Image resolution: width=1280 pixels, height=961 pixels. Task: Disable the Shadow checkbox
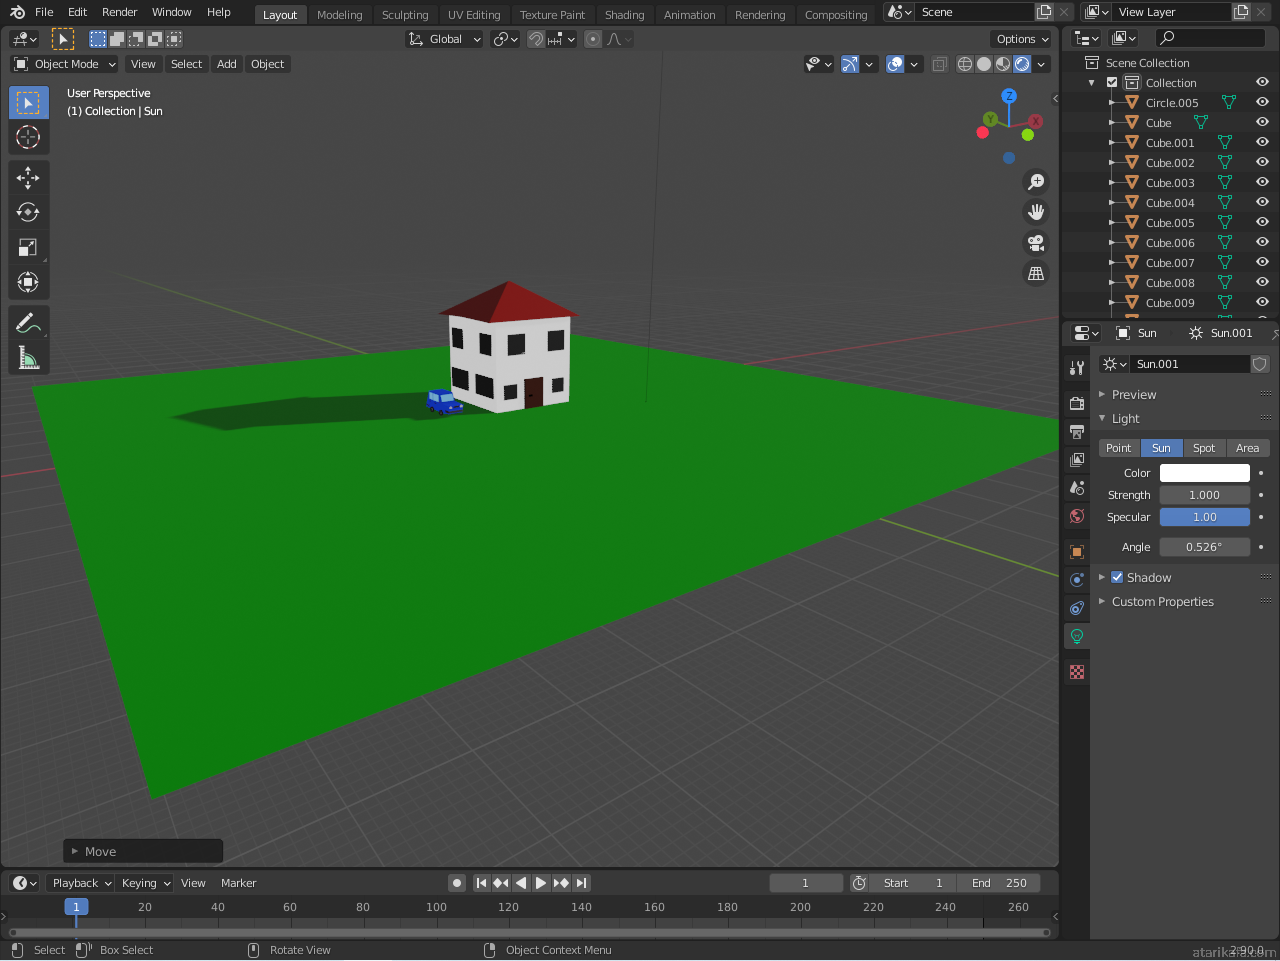pos(1117,577)
